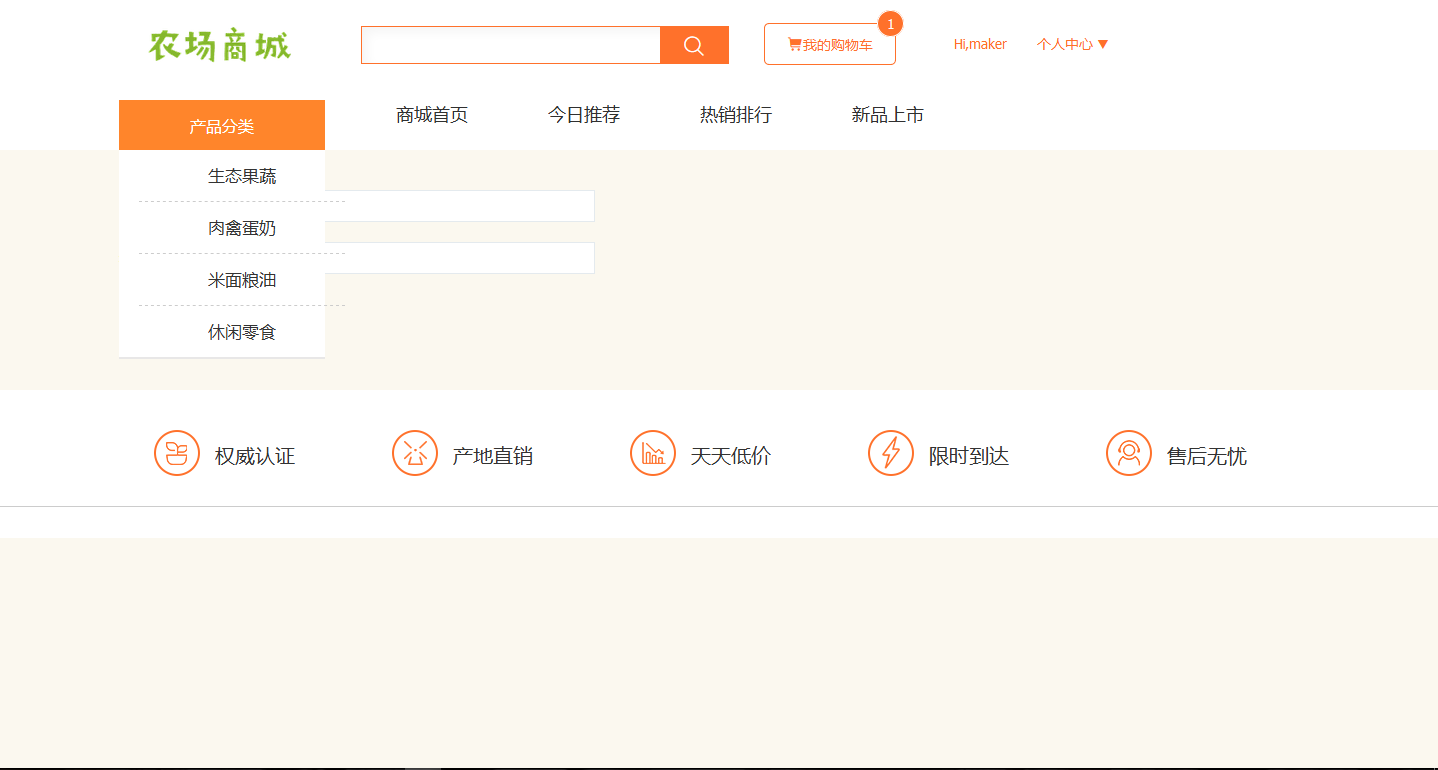Image resolution: width=1438 pixels, height=770 pixels.
Task: Click the 农场商城 logo
Action: click(220, 46)
